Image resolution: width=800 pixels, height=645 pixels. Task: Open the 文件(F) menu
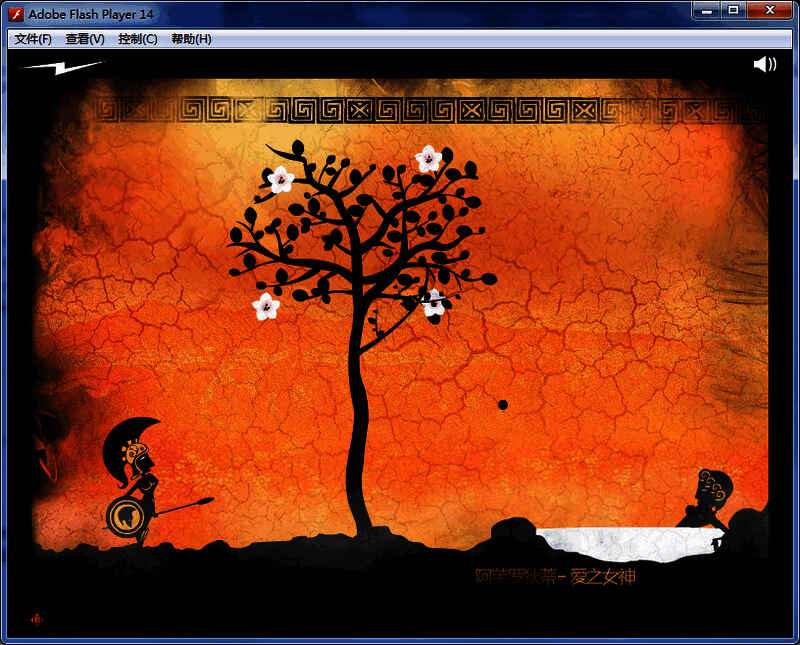pos(33,39)
